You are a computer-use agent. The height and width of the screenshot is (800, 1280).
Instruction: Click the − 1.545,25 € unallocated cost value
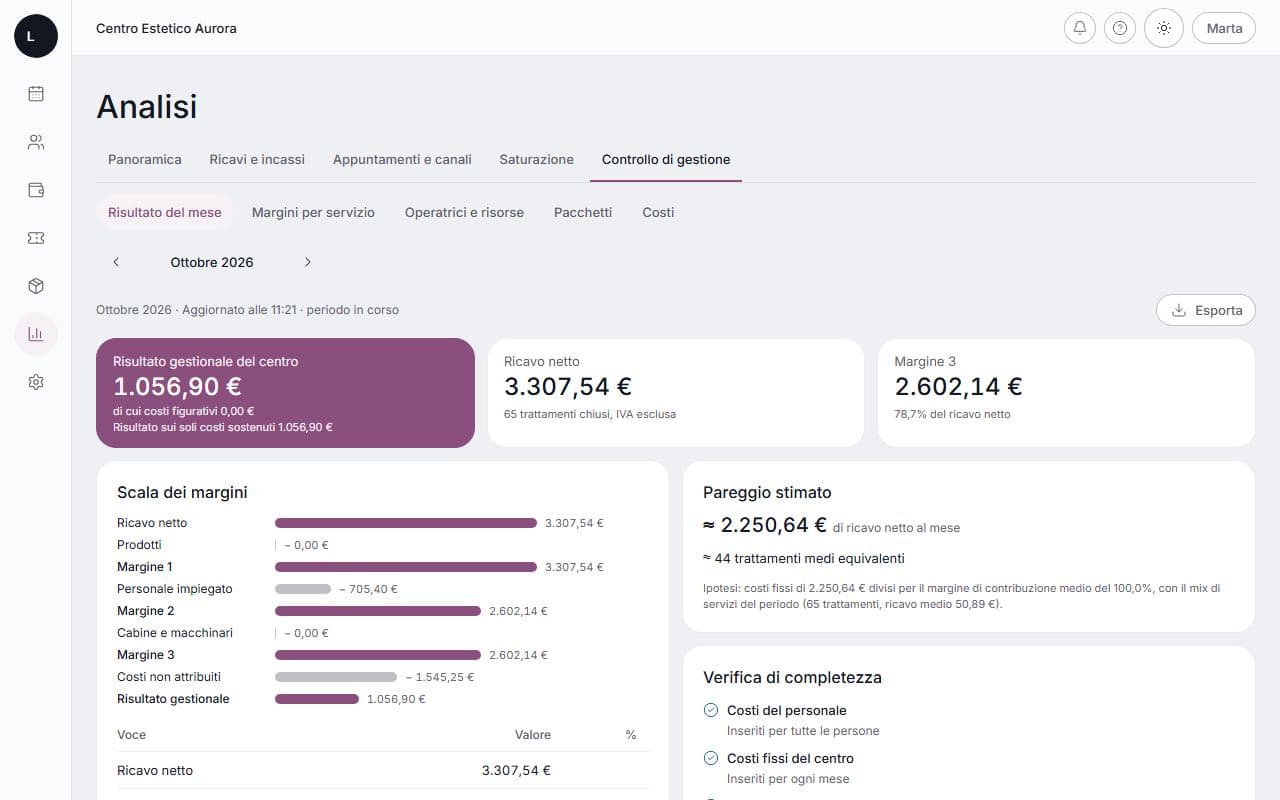(x=439, y=677)
